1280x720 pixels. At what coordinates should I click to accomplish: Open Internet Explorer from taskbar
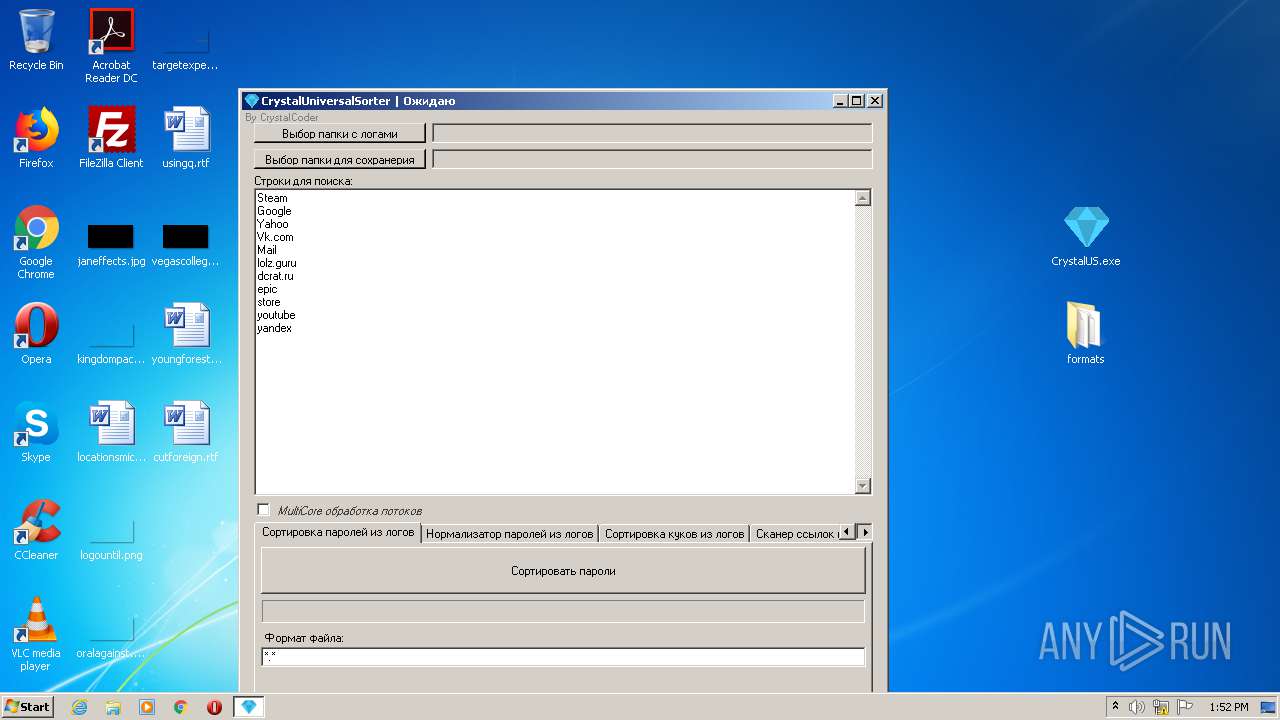(x=79, y=707)
